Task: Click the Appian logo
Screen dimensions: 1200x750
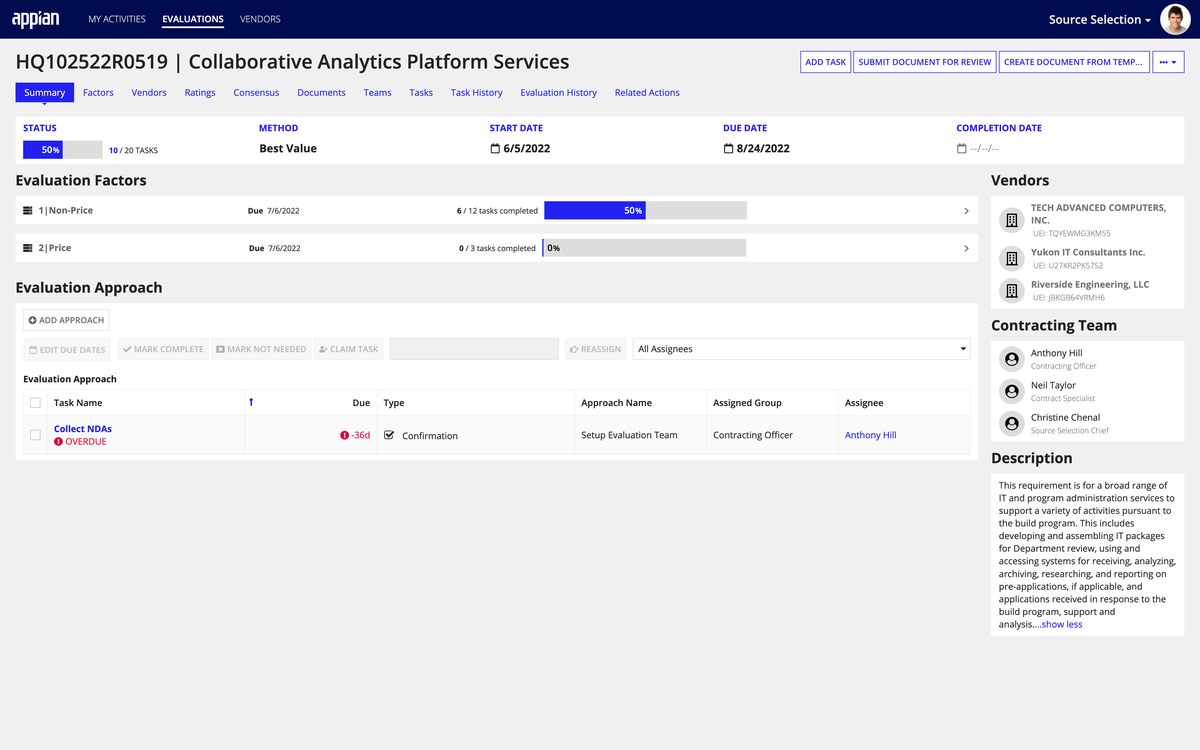Action: click(x=35, y=19)
